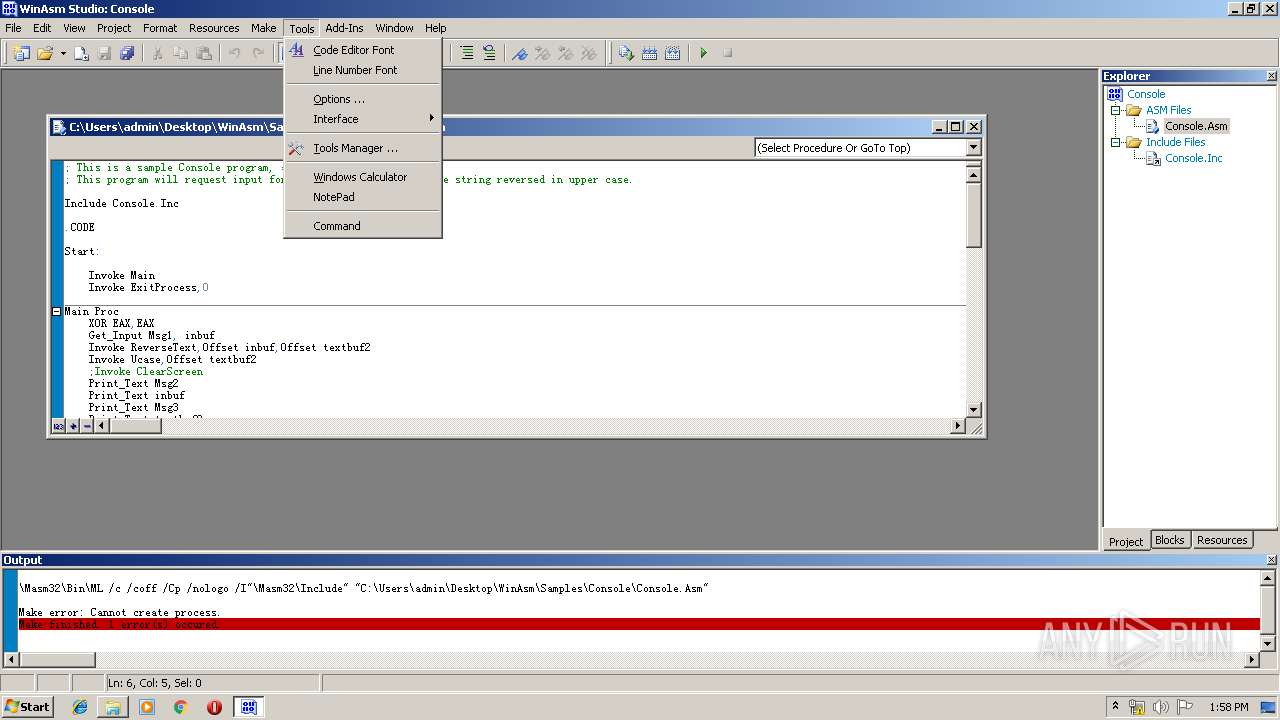Click the Outdent lines toolbar icon
This screenshot has height=720, width=1280.
[x=489, y=53]
